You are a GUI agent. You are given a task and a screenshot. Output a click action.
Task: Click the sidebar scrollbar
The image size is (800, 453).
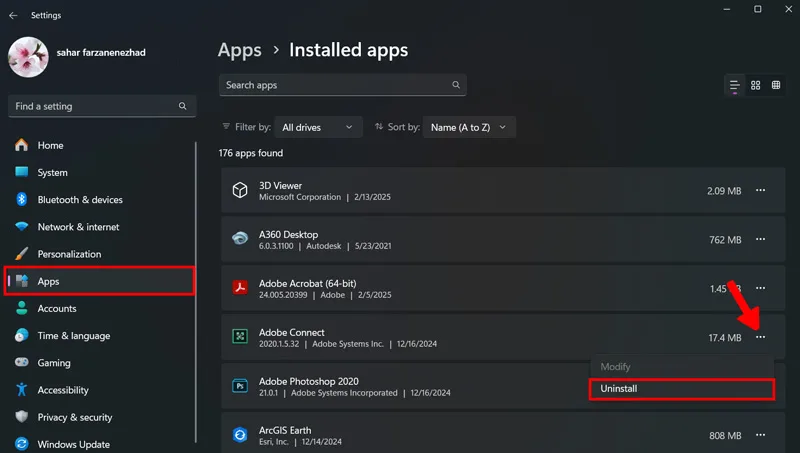(x=196, y=293)
